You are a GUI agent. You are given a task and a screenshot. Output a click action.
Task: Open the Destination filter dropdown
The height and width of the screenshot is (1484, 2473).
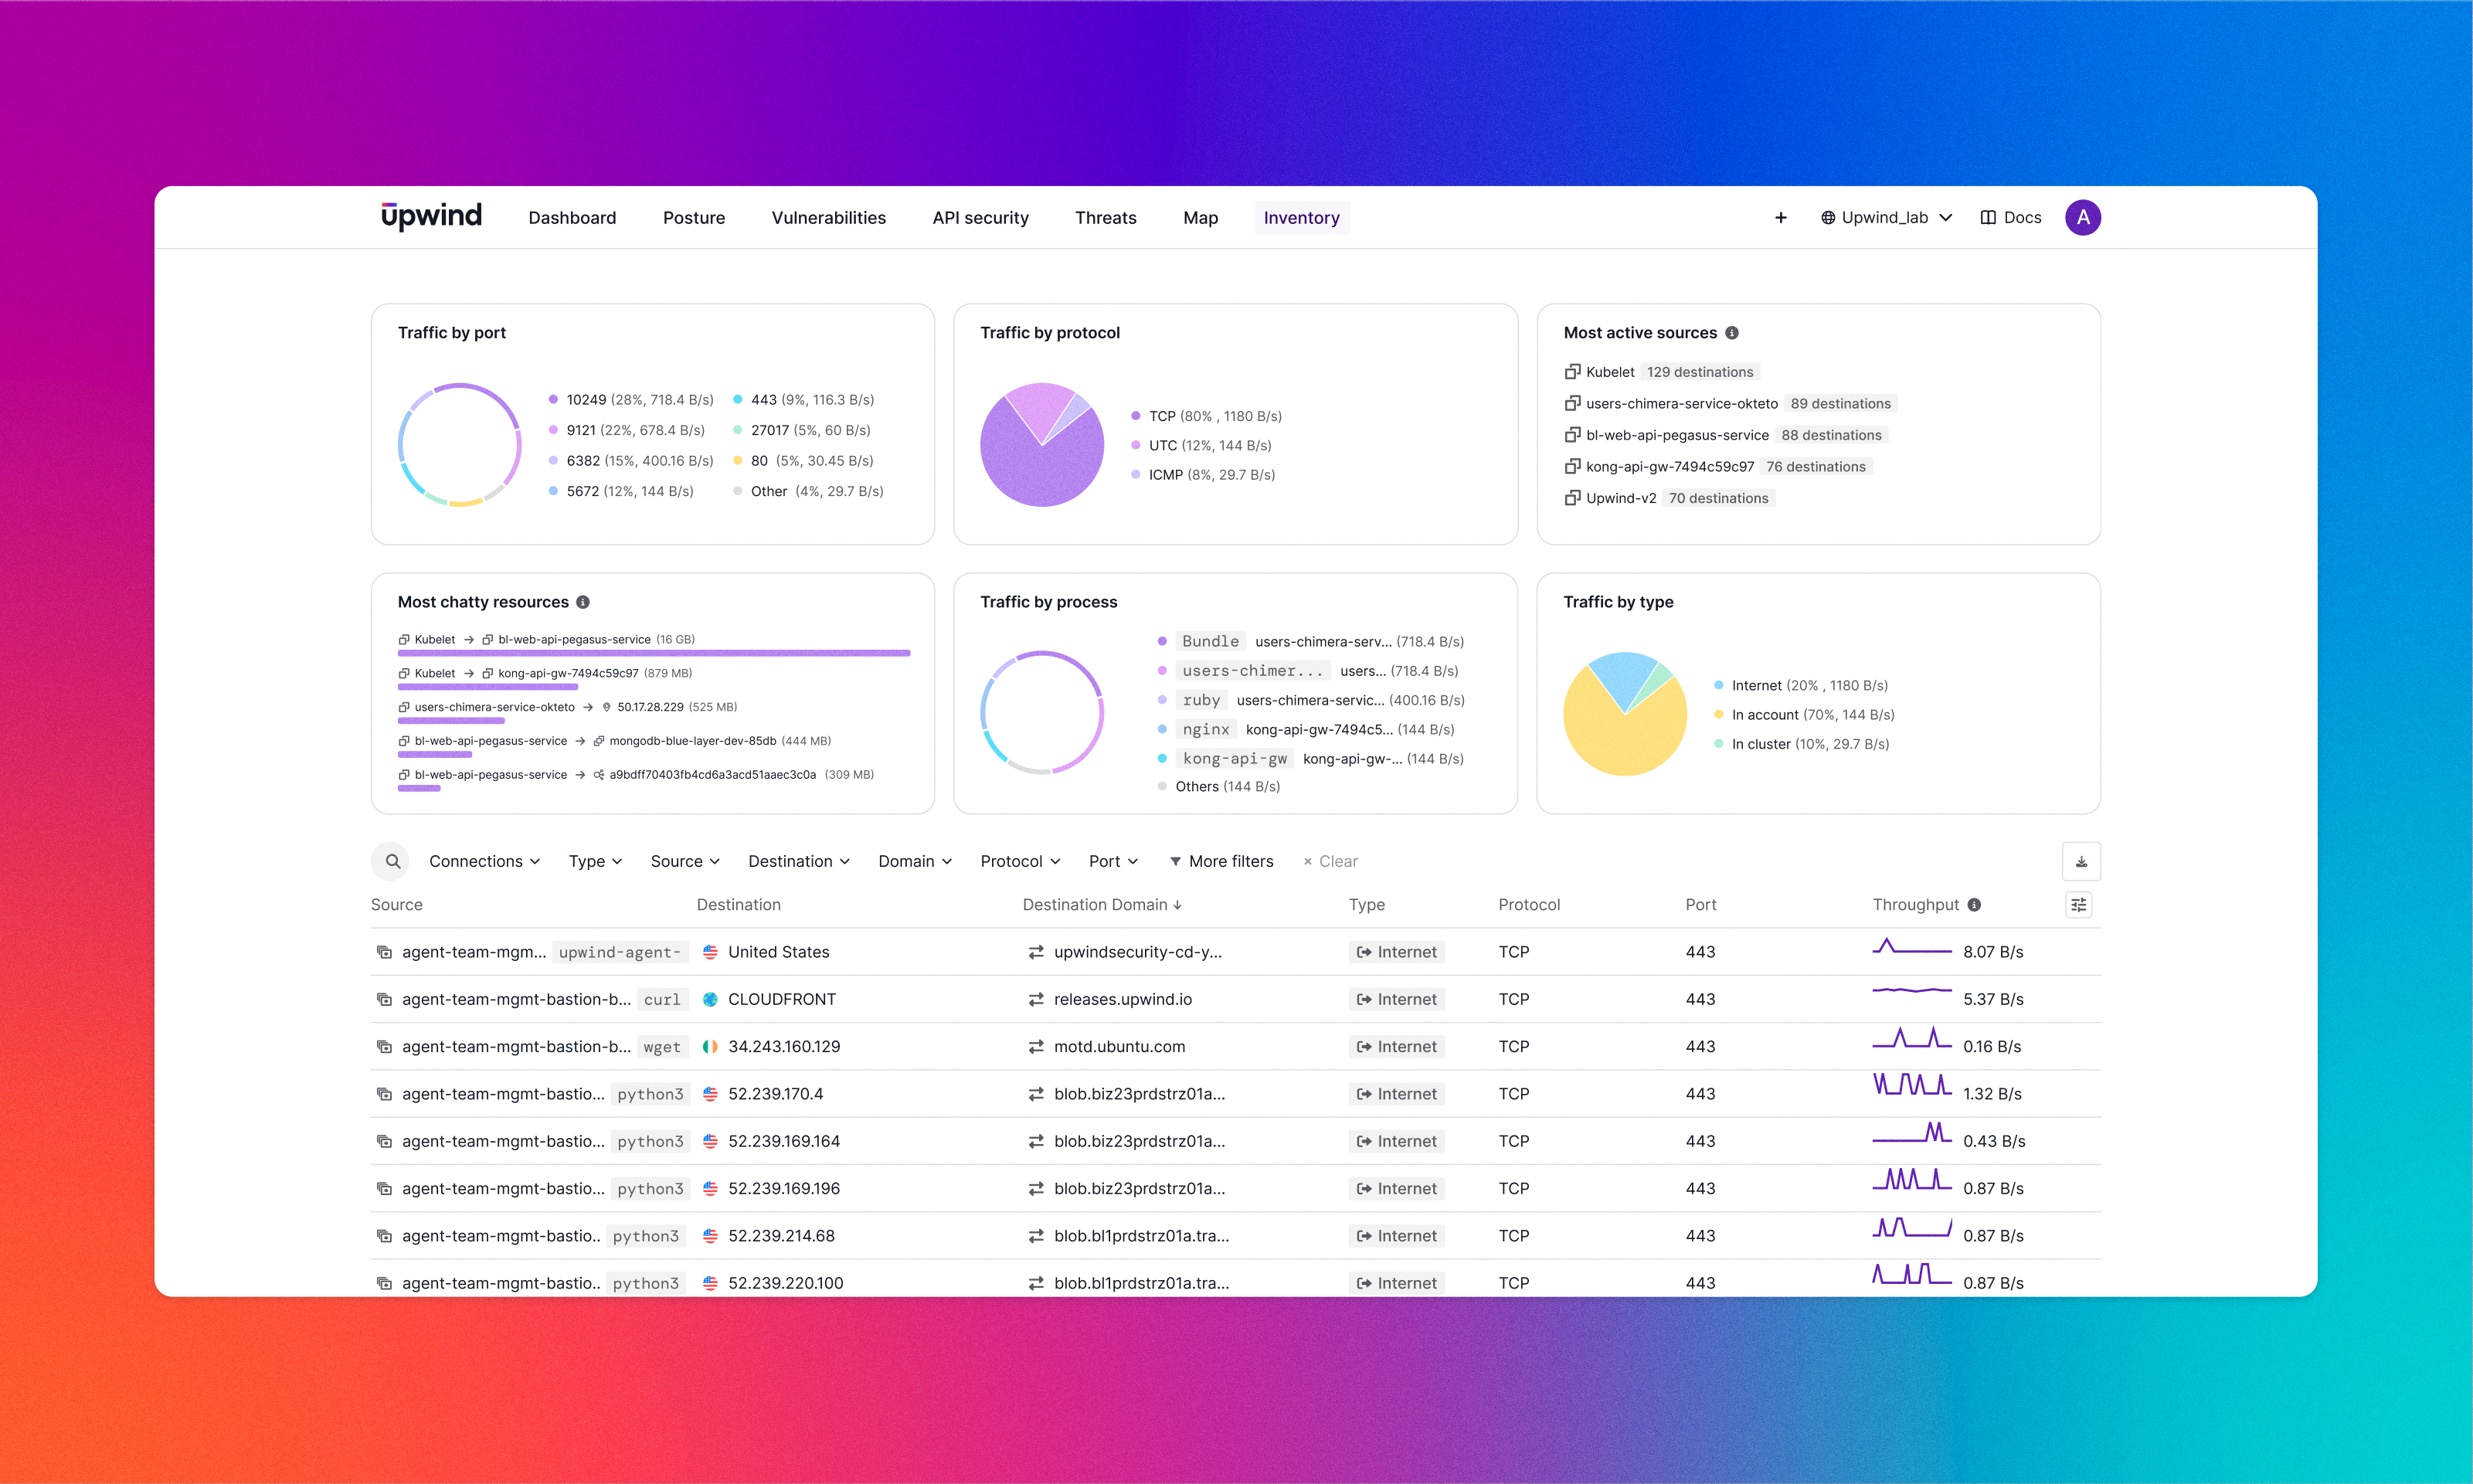tap(798, 861)
